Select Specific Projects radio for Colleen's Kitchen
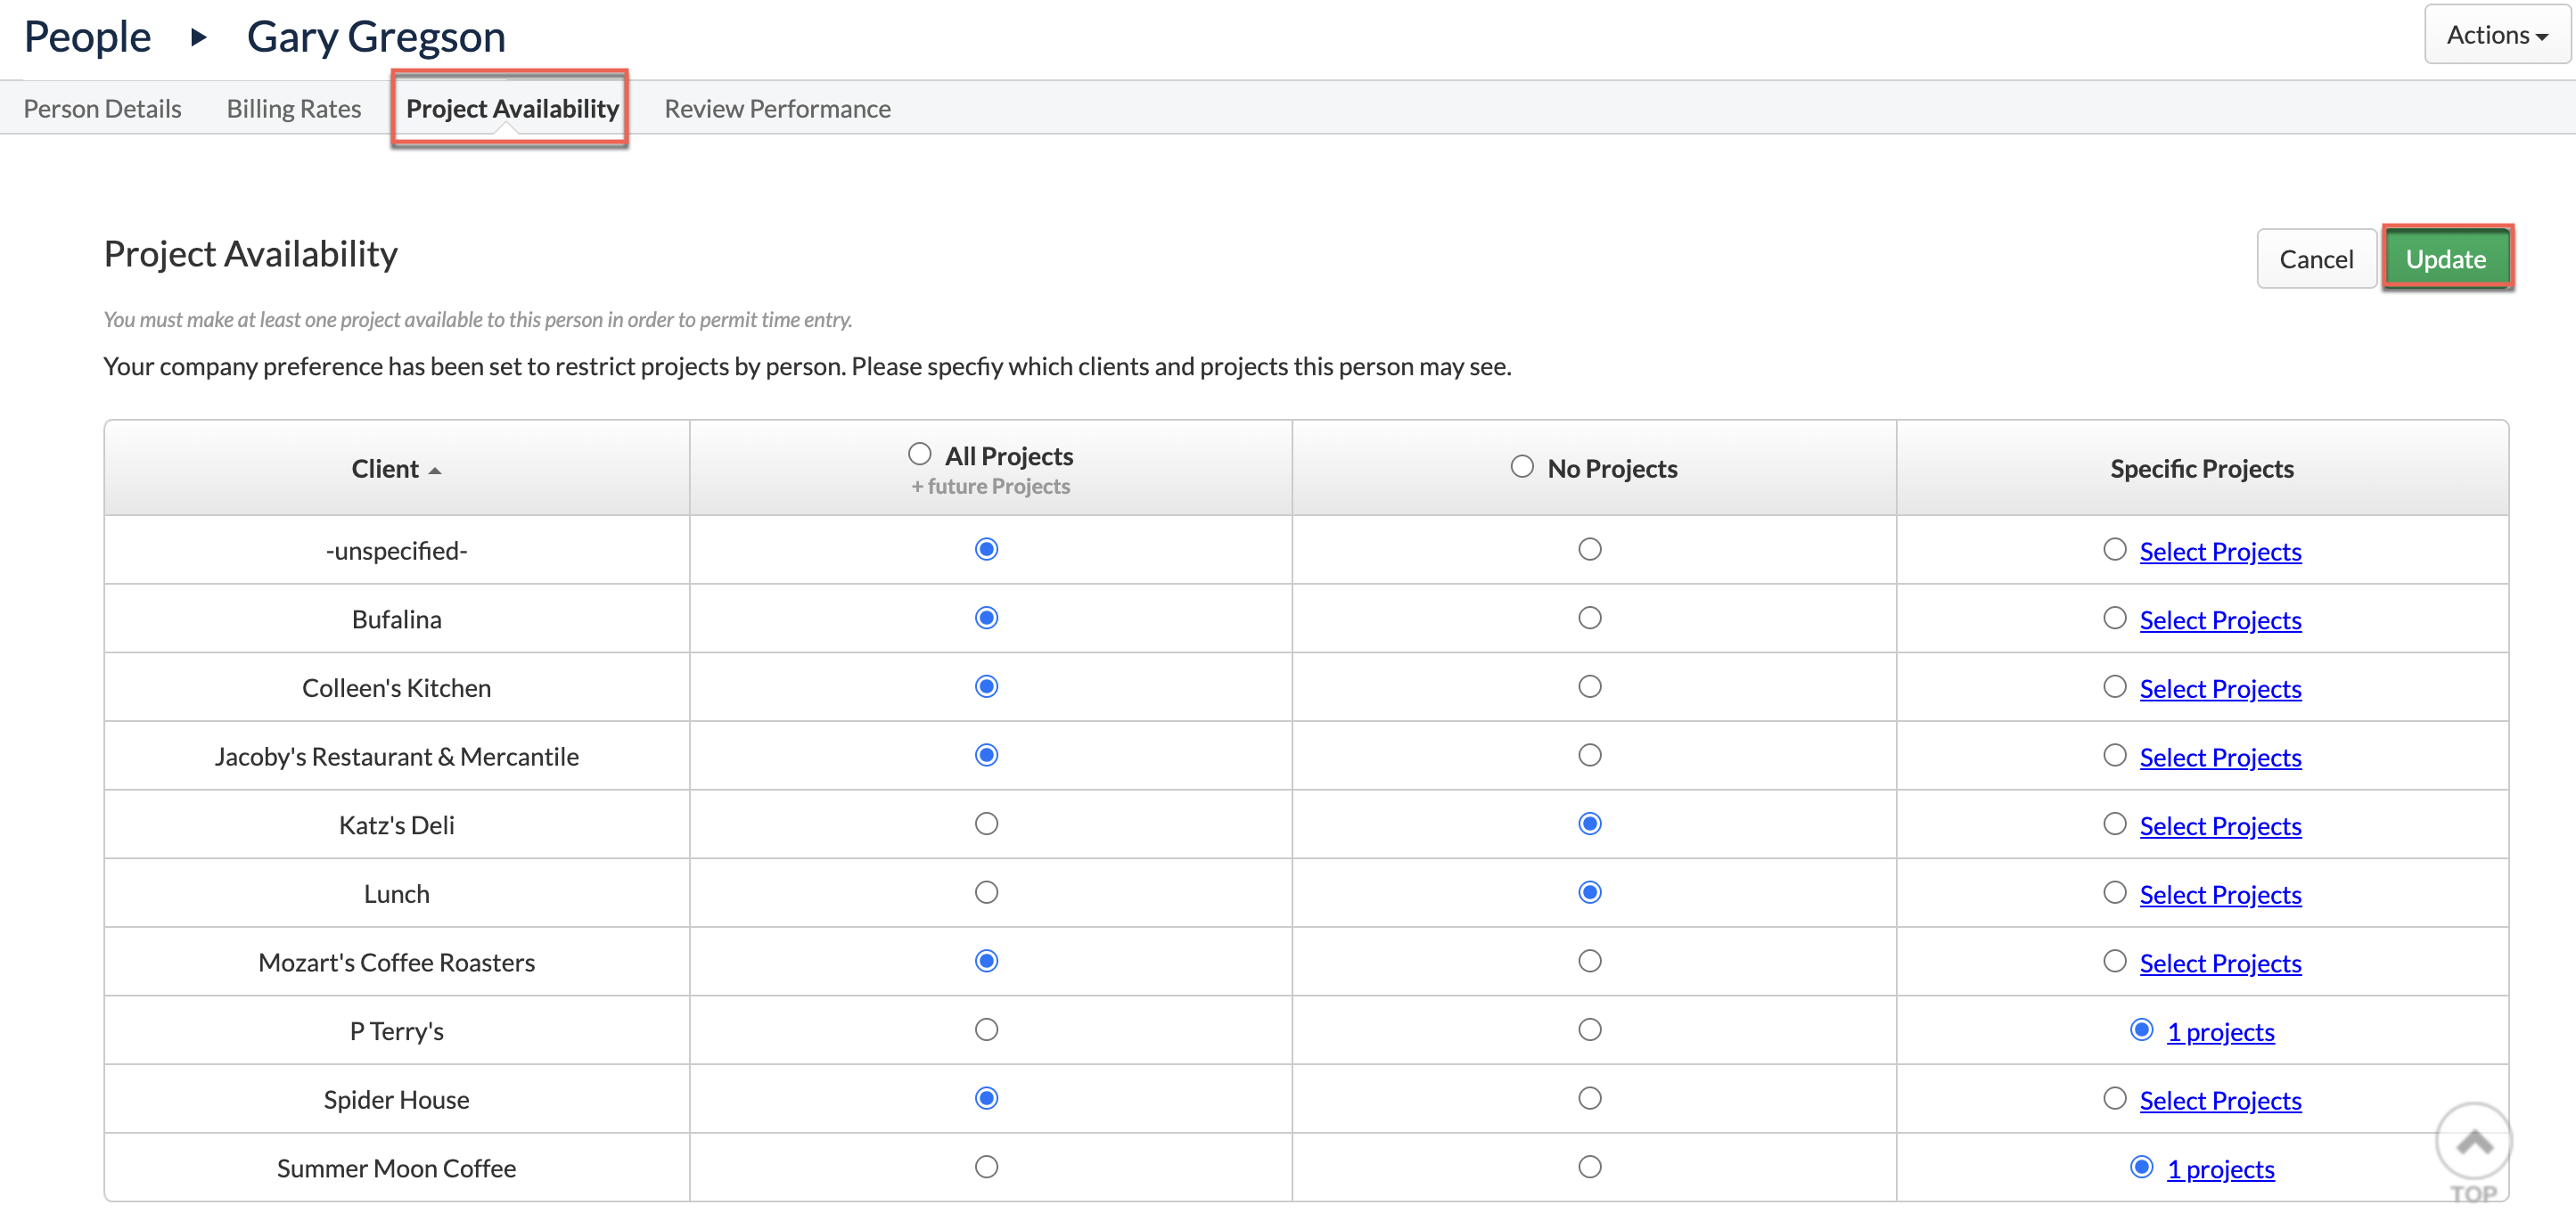Screen dimensions: 2576x1230 pyautogui.click(x=2114, y=686)
